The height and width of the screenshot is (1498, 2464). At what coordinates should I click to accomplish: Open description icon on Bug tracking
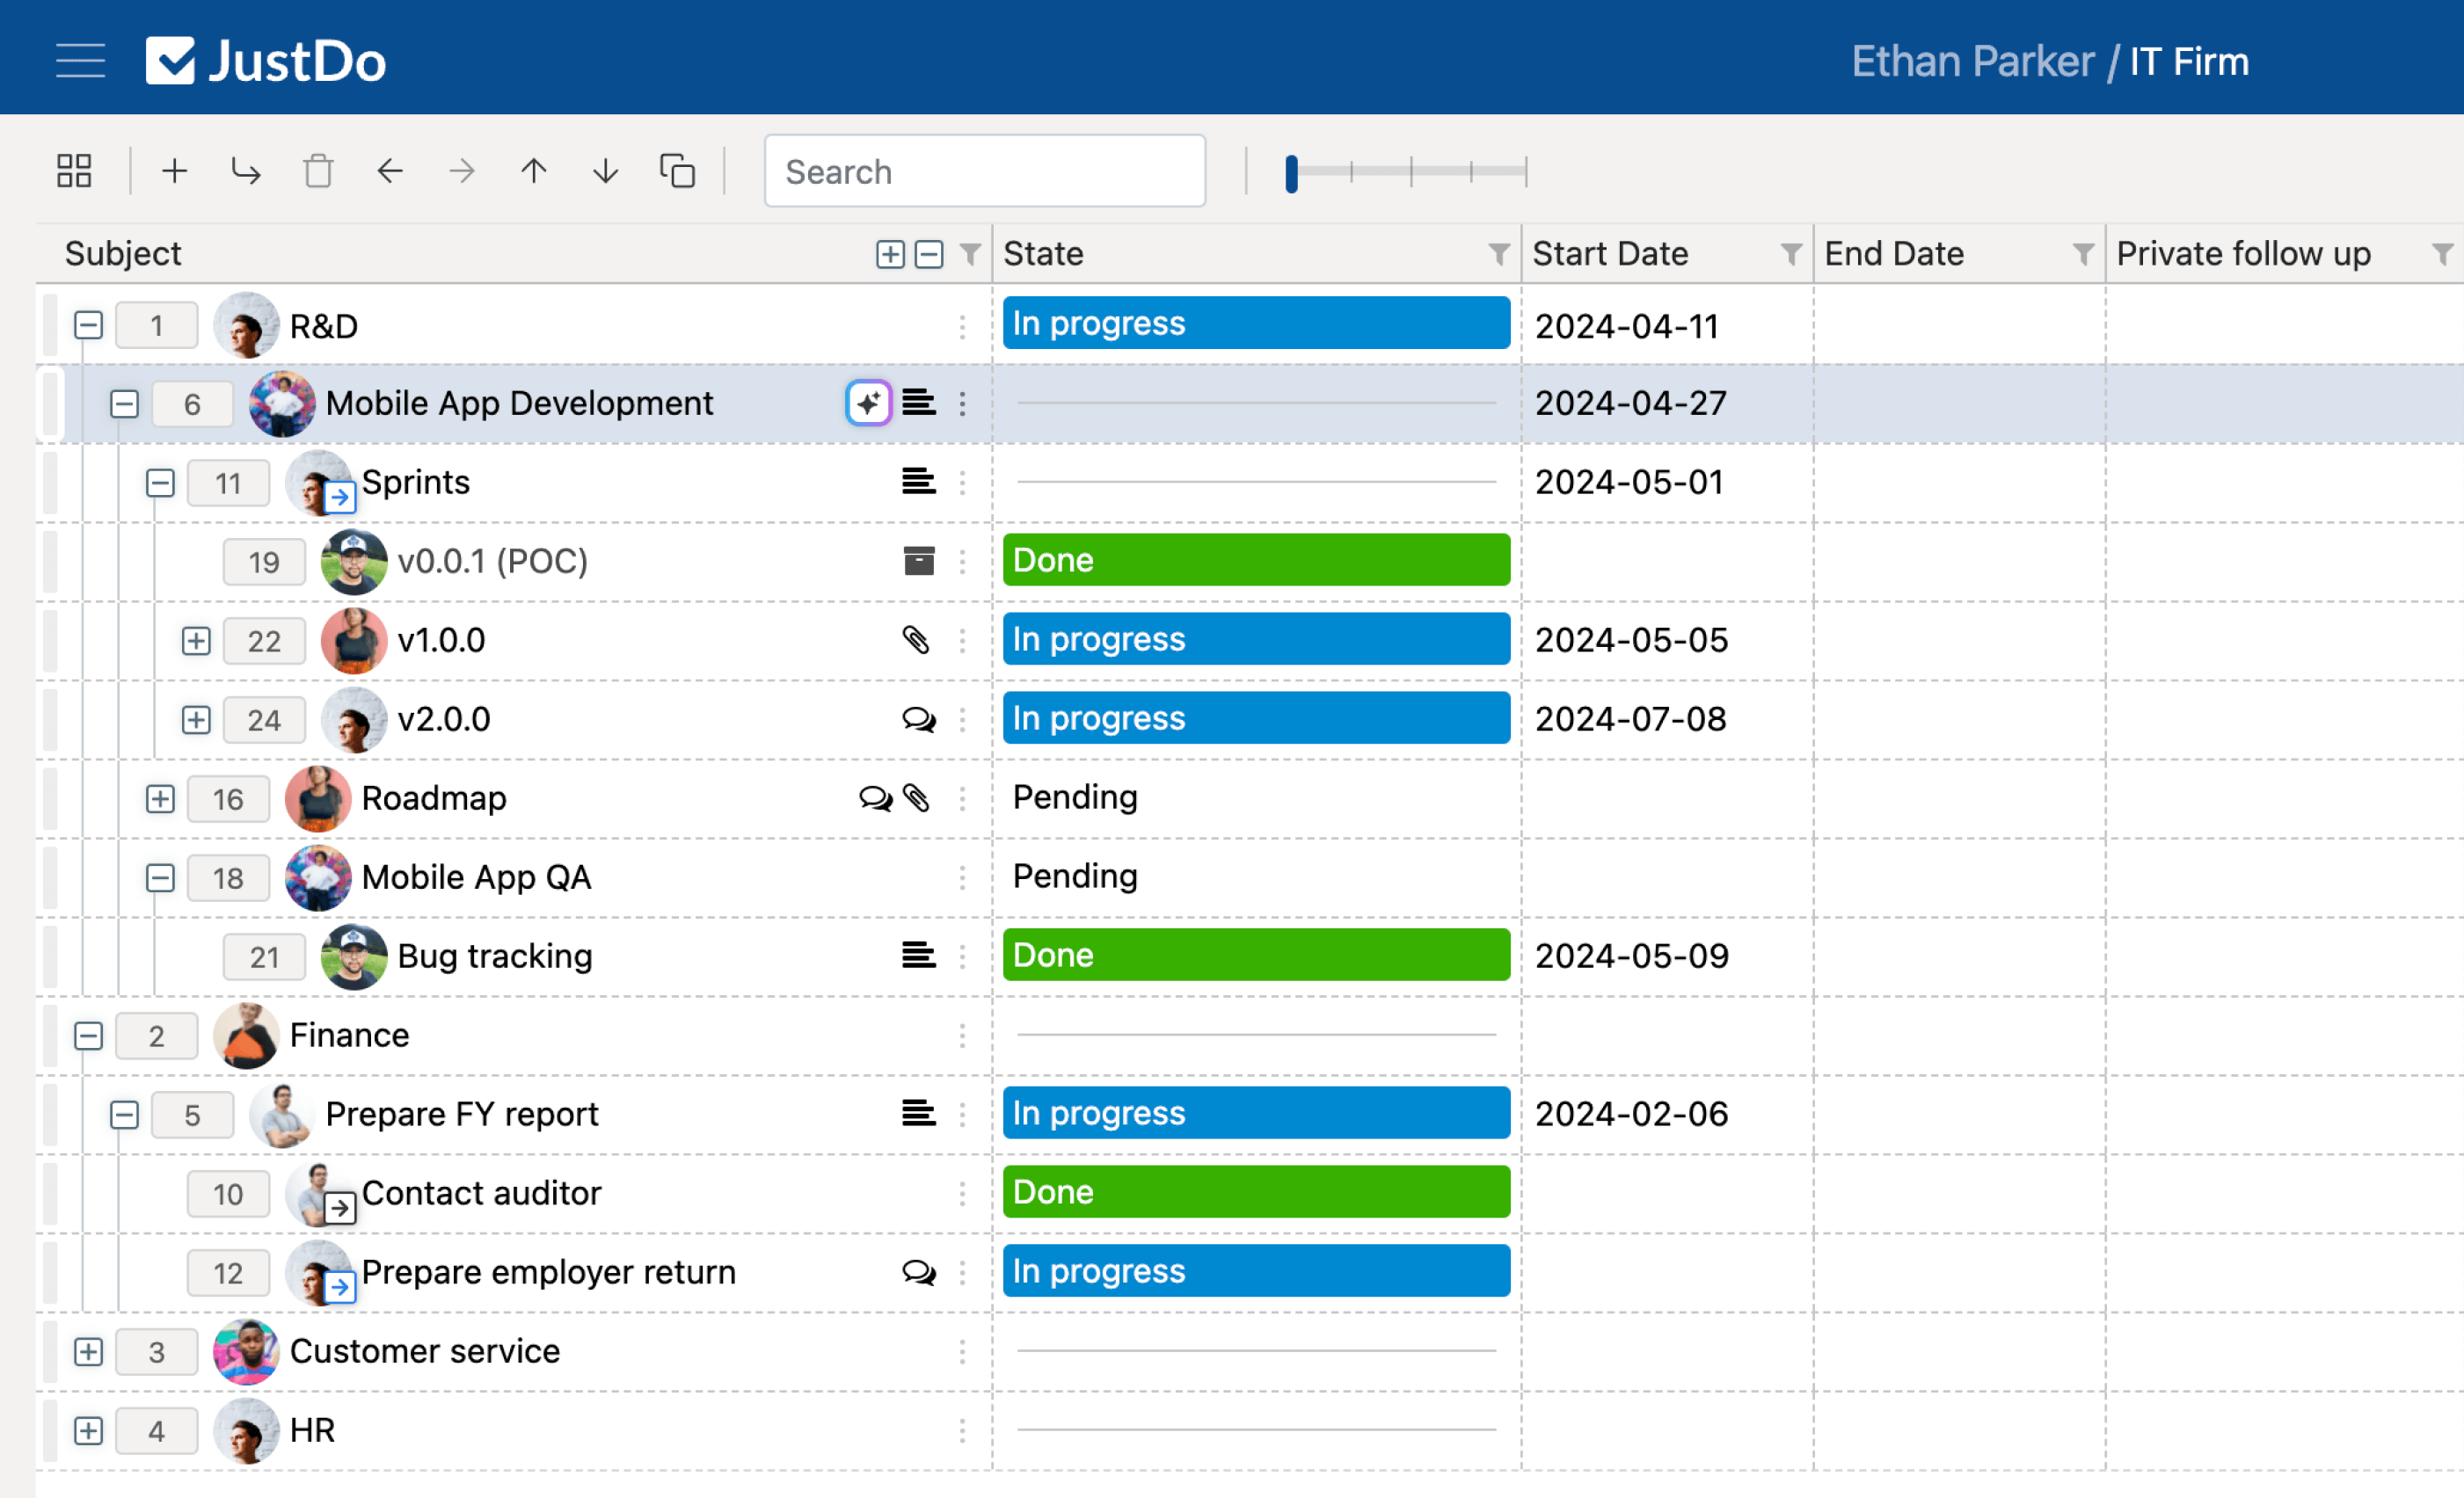pos(919,956)
